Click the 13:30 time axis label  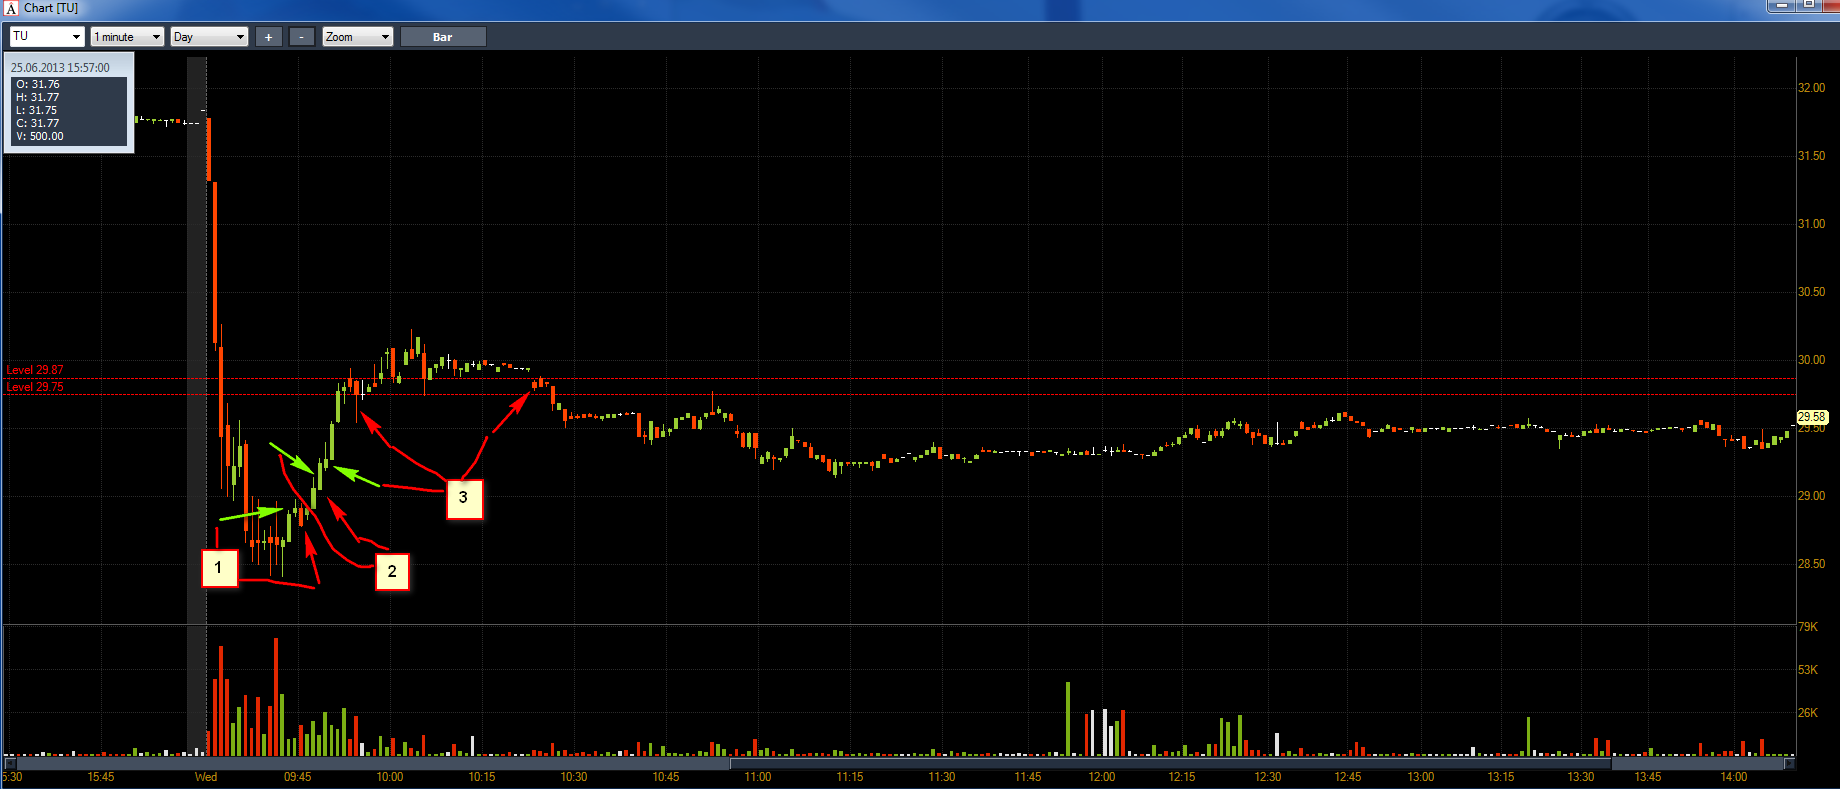pos(1581,777)
